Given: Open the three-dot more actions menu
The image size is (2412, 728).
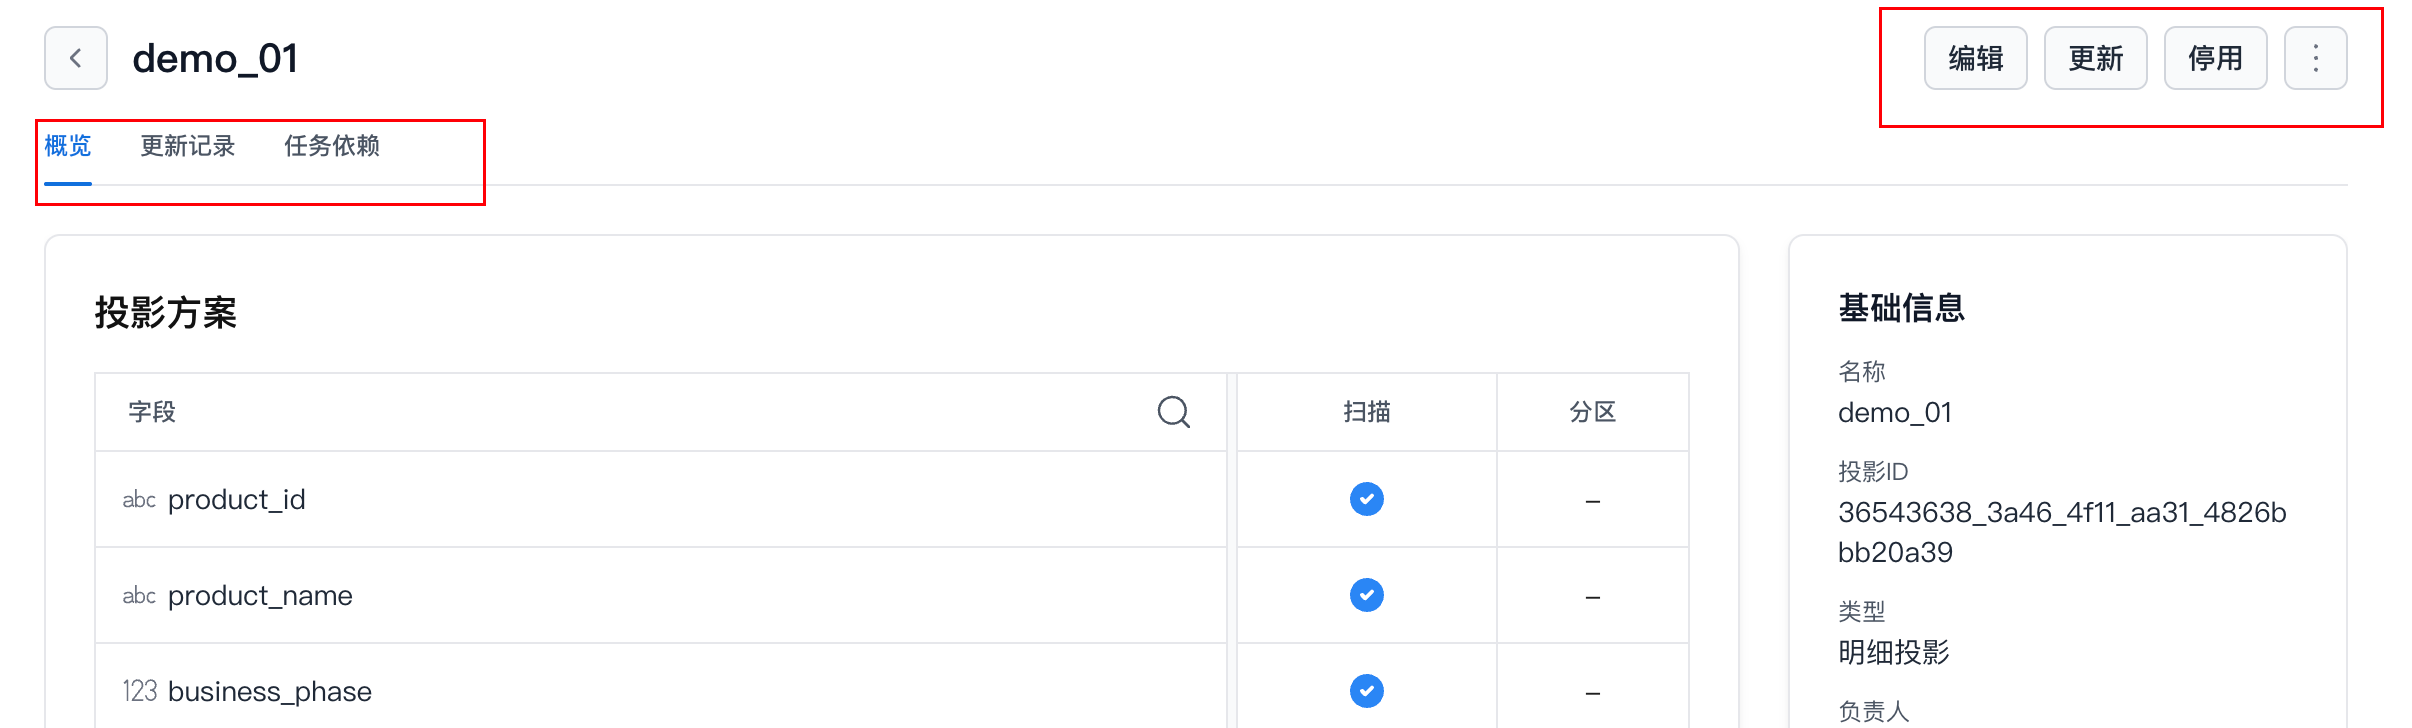Looking at the screenshot, I should point(2315,58).
